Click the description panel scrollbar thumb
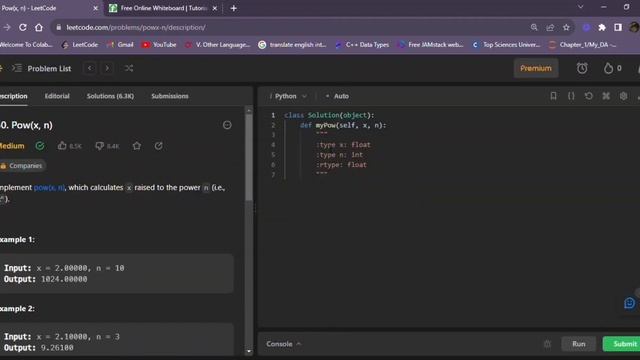 [x=249, y=157]
